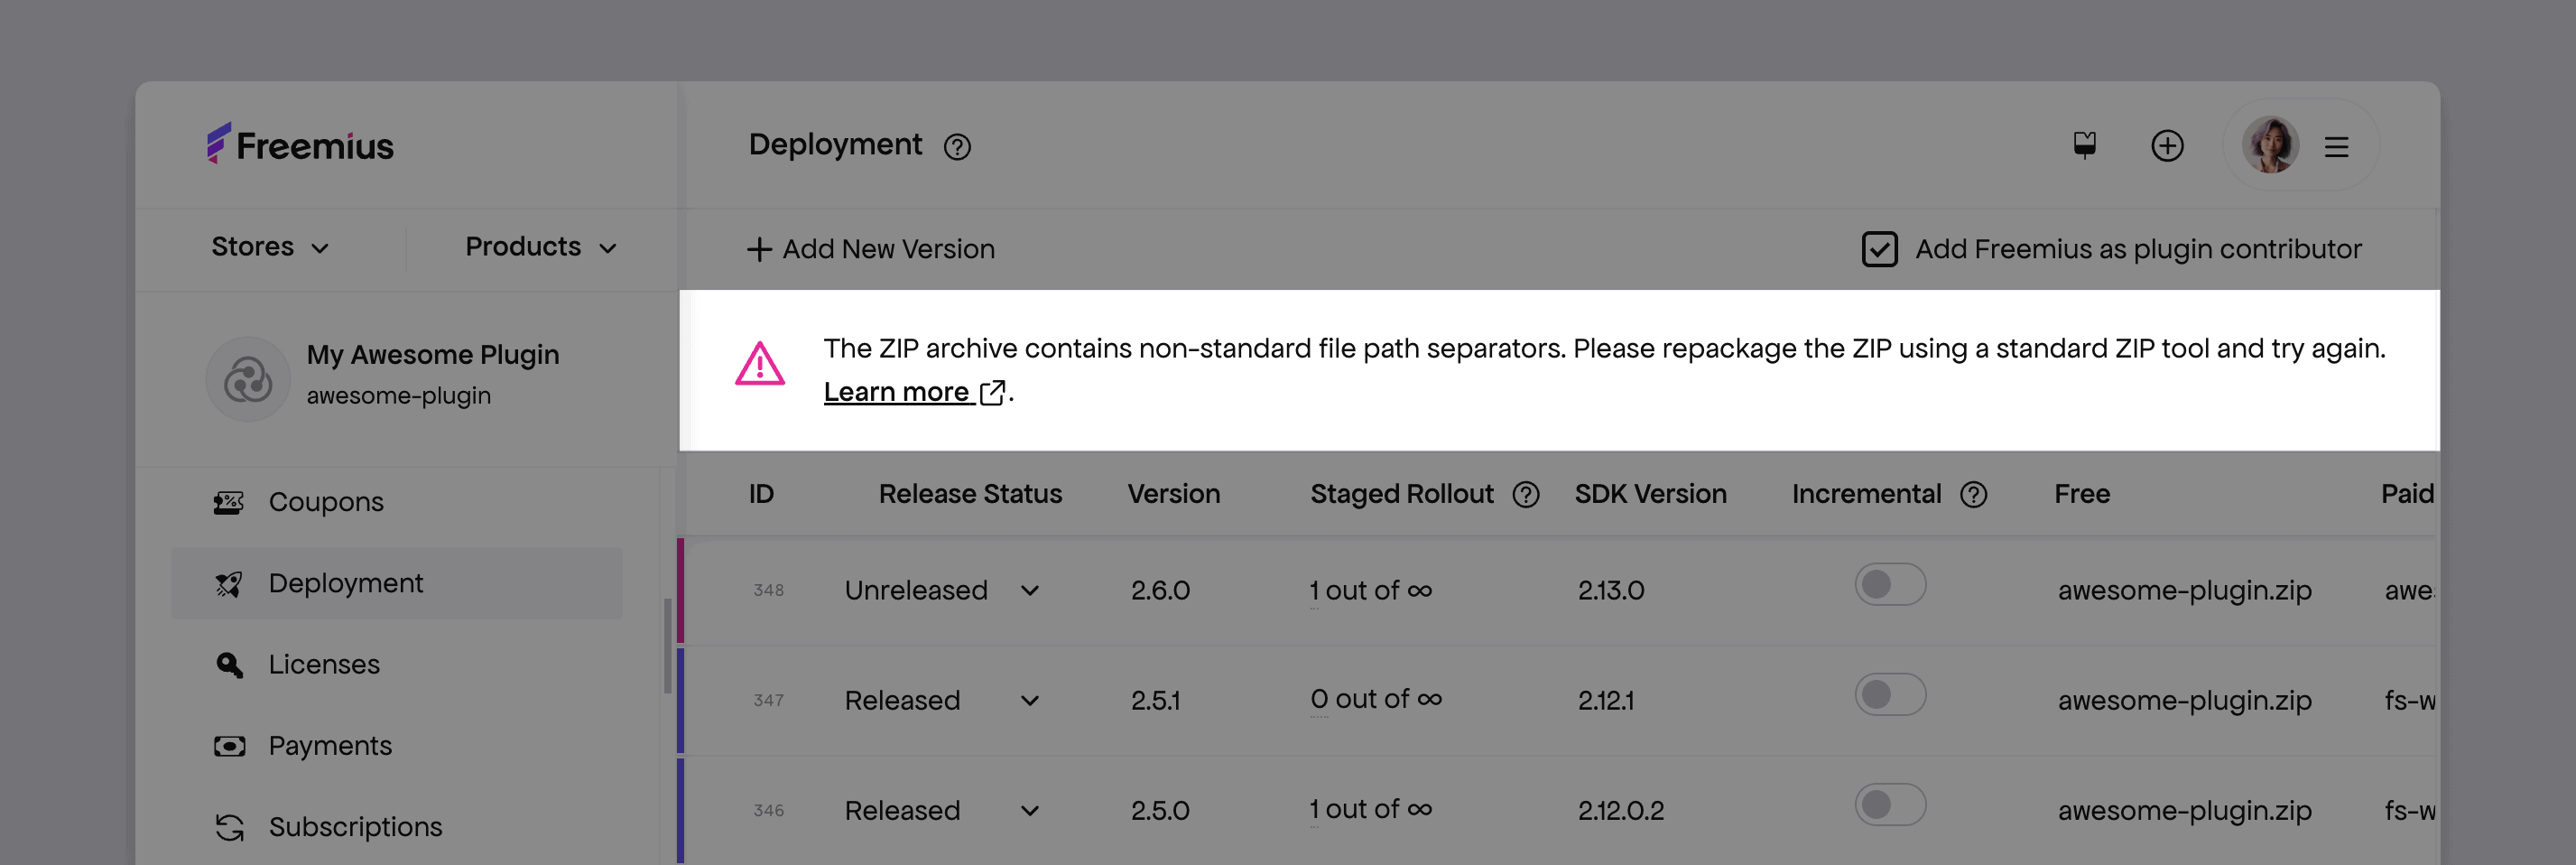Click the user profile avatar

2269,146
